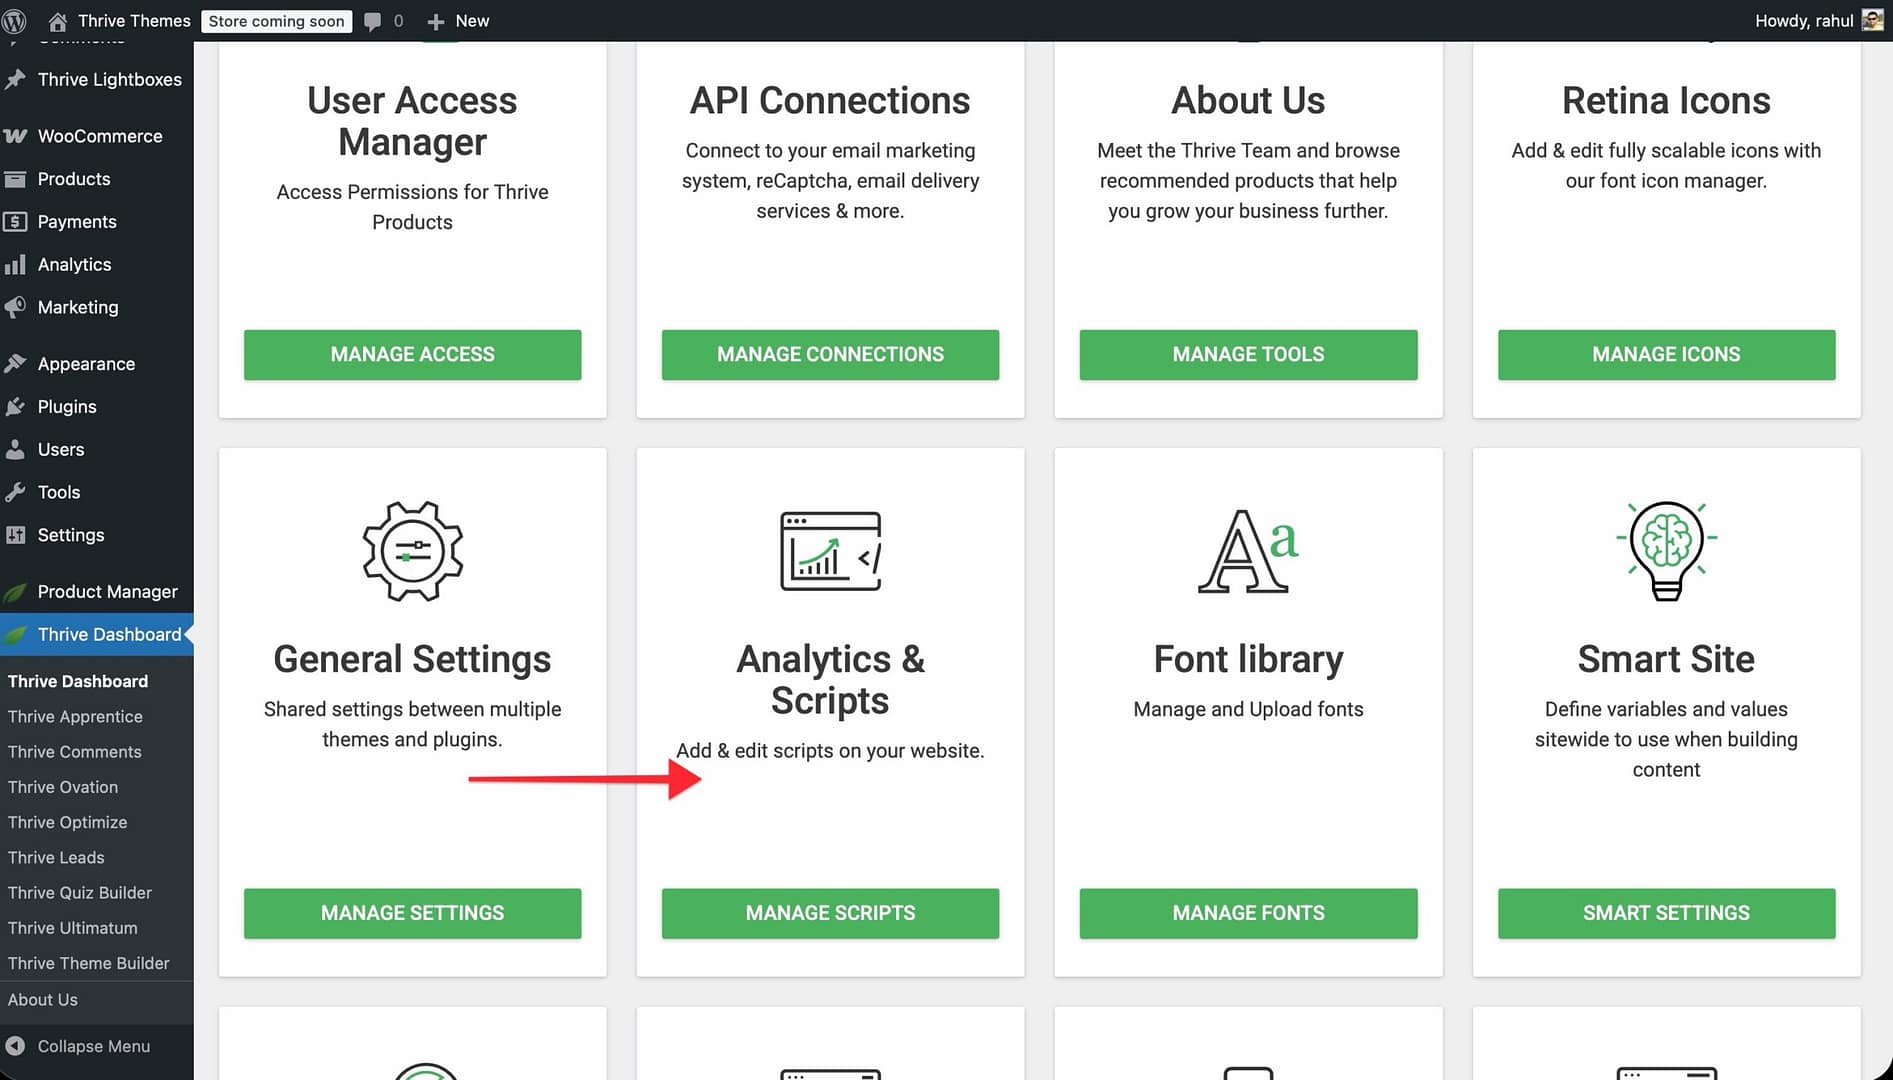Click the Smart Site lightbulb brain icon
The height and width of the screenshot is (1080, 1893).
[1666, 551]
